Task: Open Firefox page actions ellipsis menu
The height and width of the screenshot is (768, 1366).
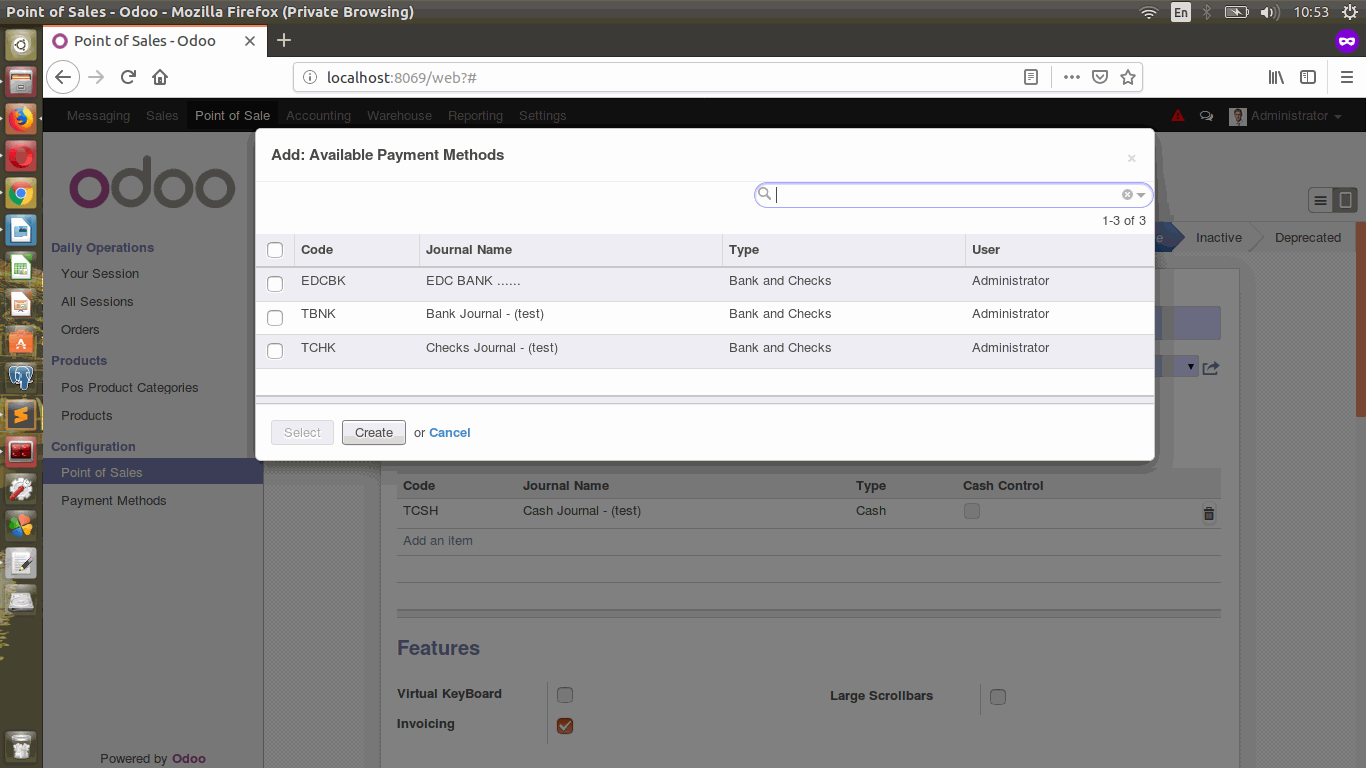Action: 1071,77
